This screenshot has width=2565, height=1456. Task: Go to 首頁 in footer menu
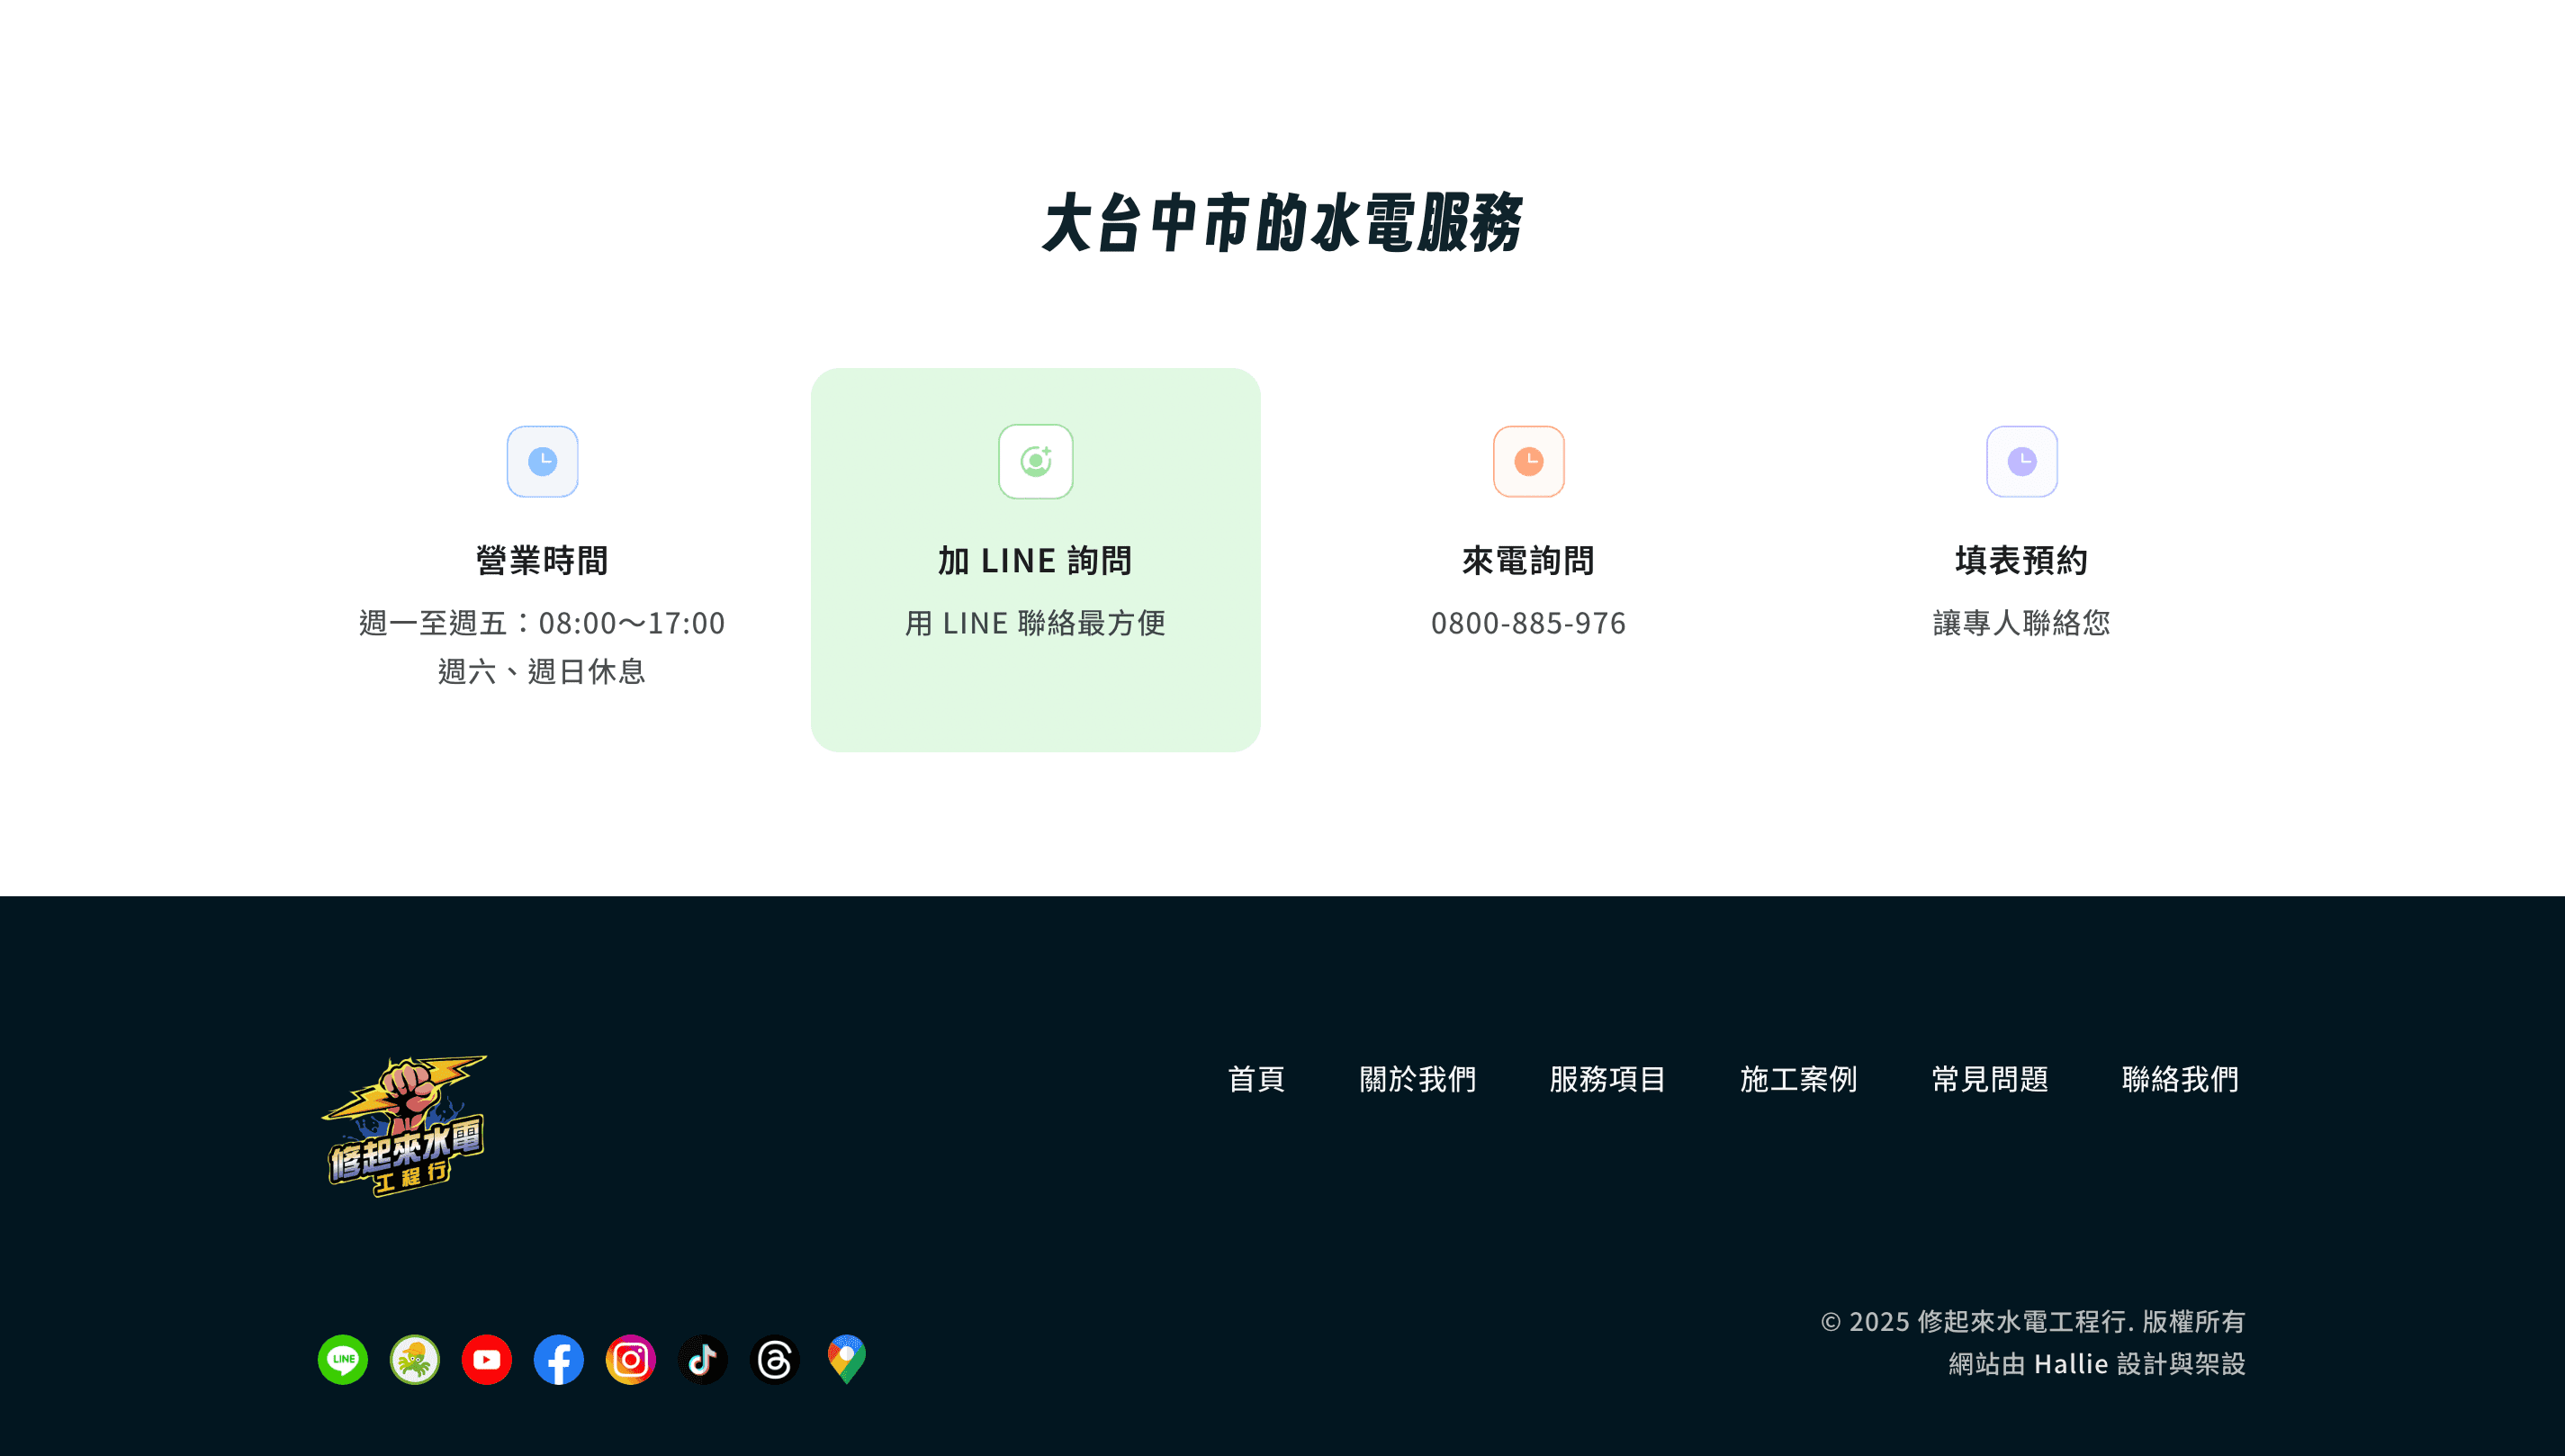coord(1256,1079)
